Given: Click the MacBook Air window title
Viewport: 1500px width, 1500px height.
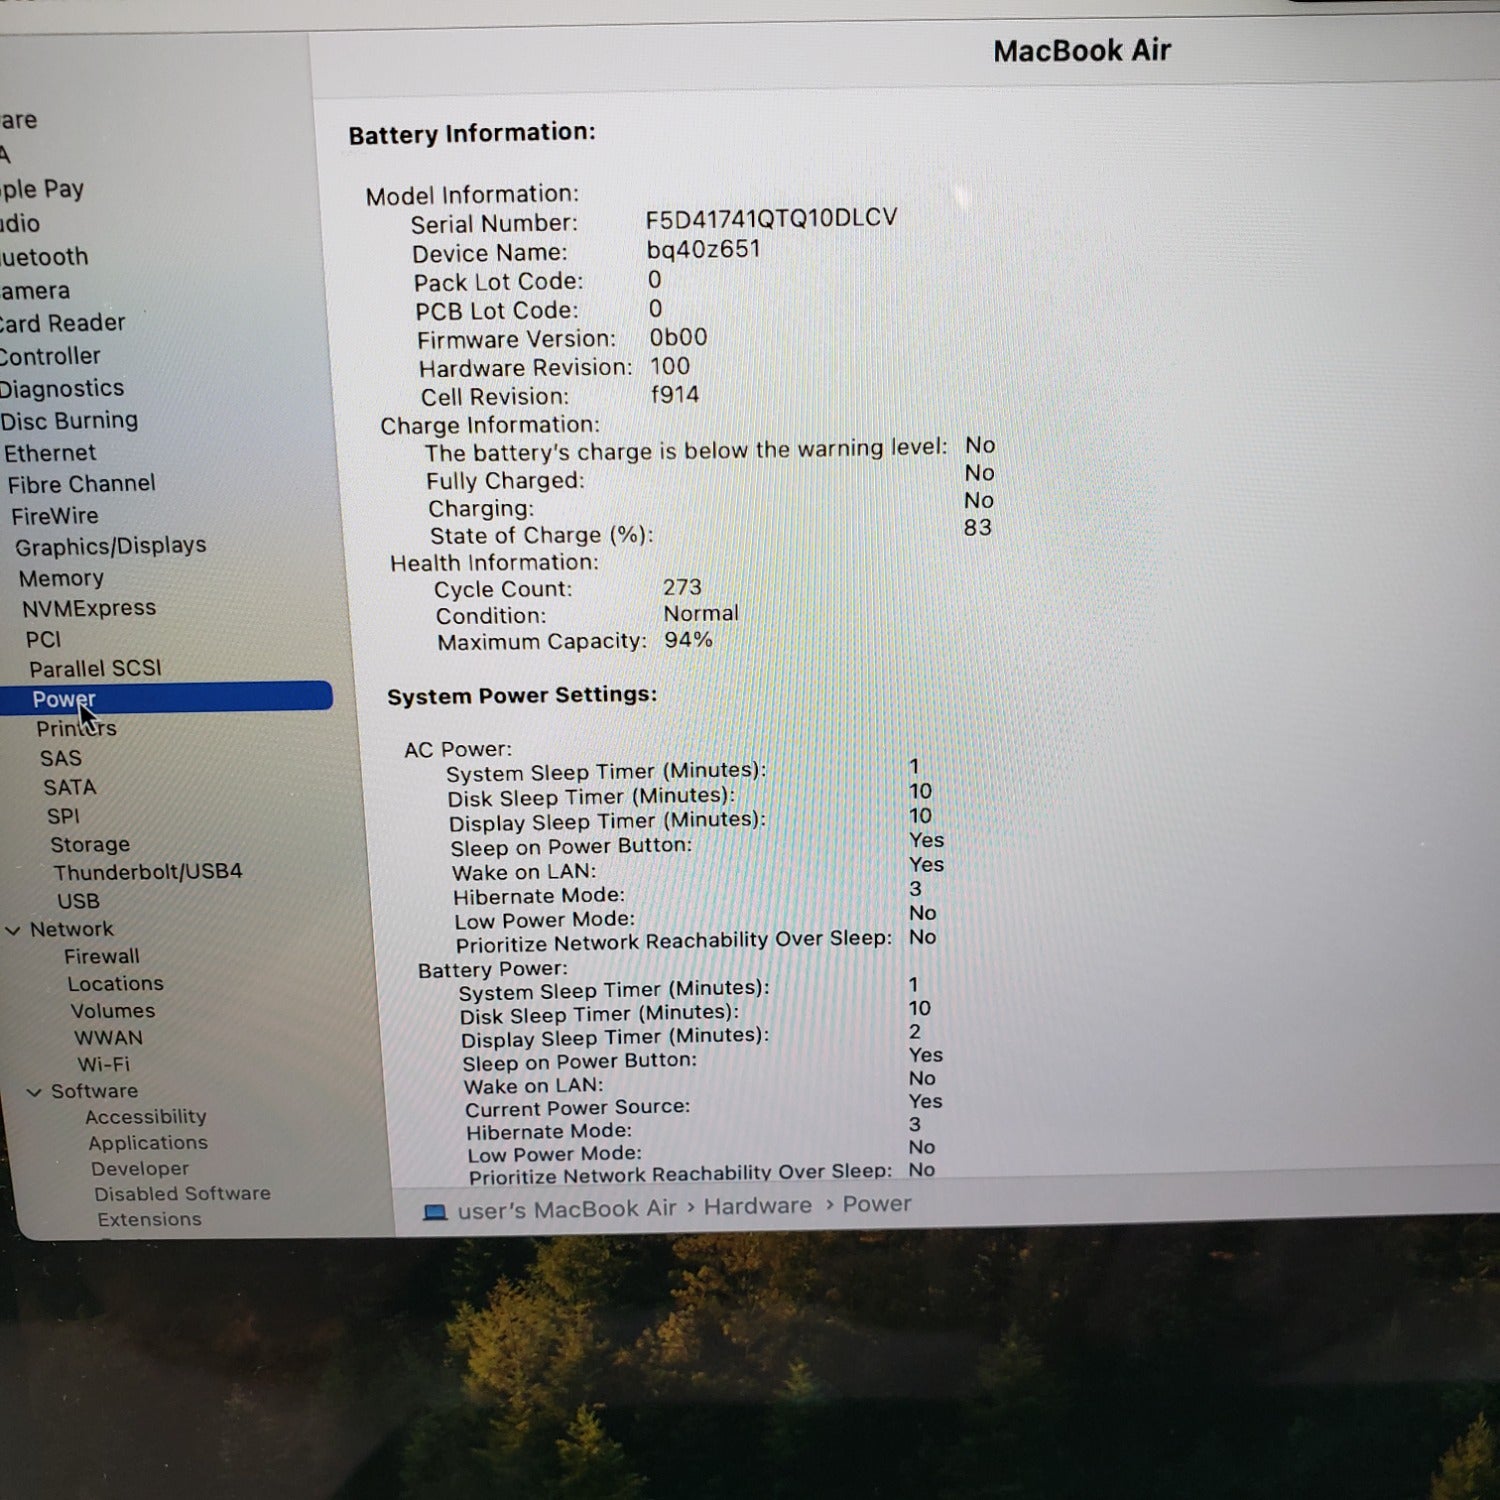Looking at the screenshot, I should pyautogui.click(x=1082, y=50).
